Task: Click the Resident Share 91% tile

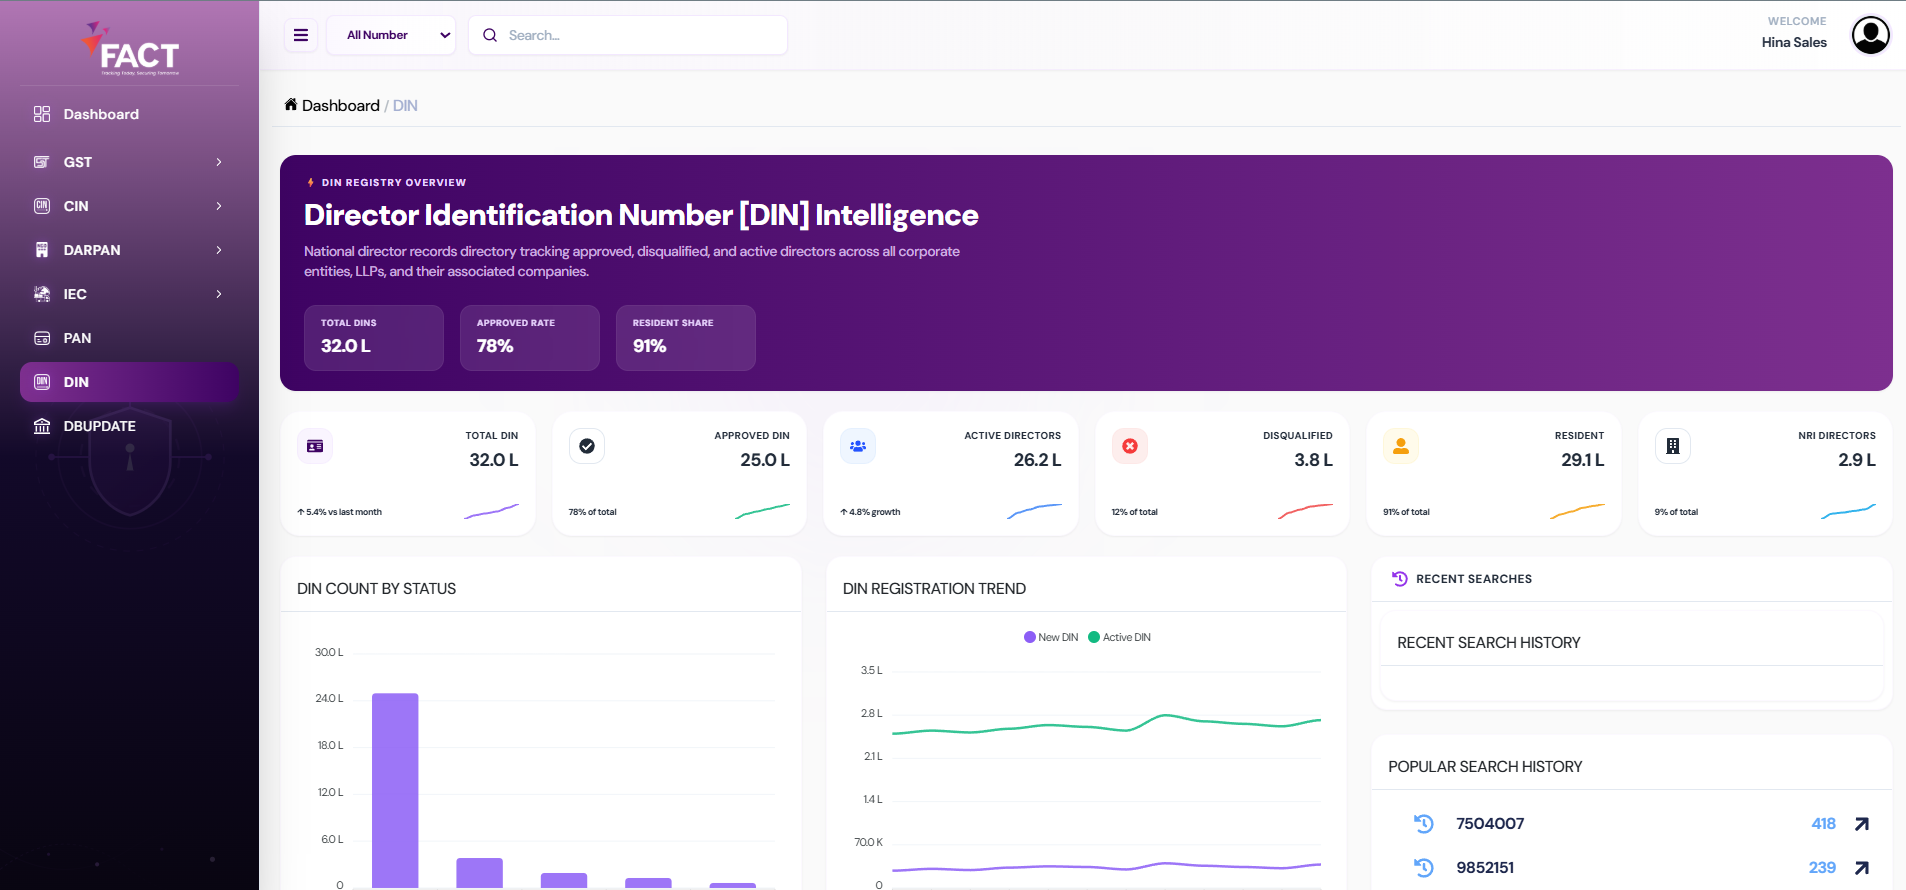Action: pyautogui.click(x=686, y=338)
